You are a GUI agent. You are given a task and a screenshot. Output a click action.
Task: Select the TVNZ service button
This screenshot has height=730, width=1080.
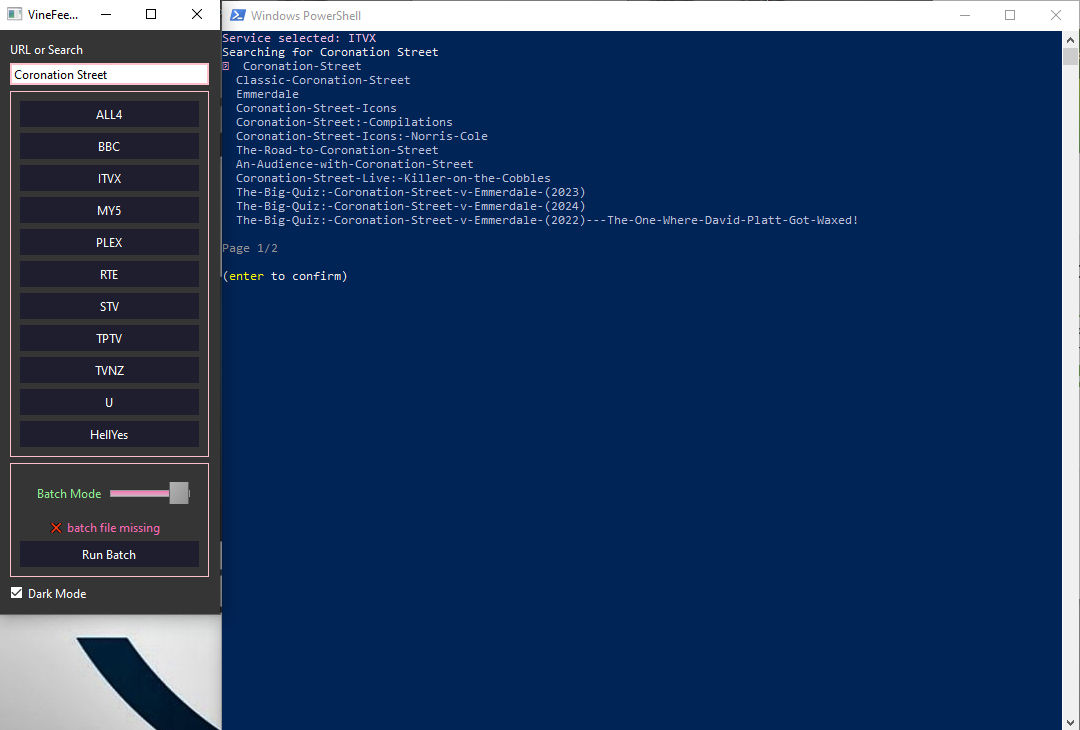point(109,371)
